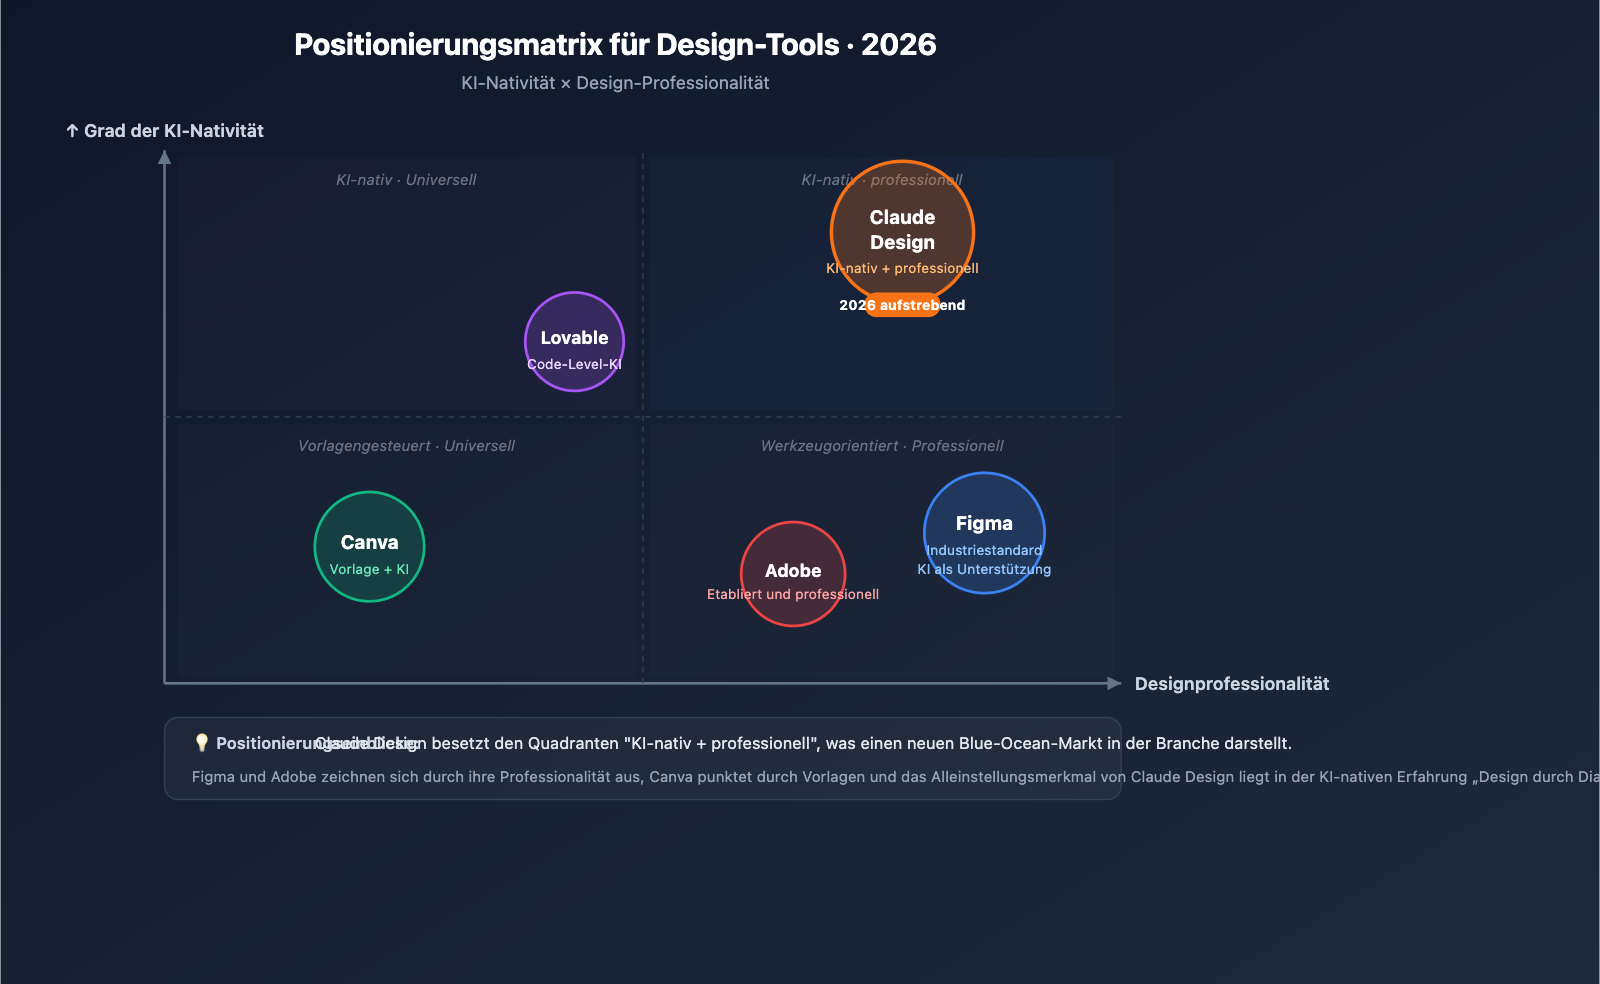Click the 'Industriestandard' text inside Figma bubble
The image size is (1600, 984).
click(x=984, y=549)
